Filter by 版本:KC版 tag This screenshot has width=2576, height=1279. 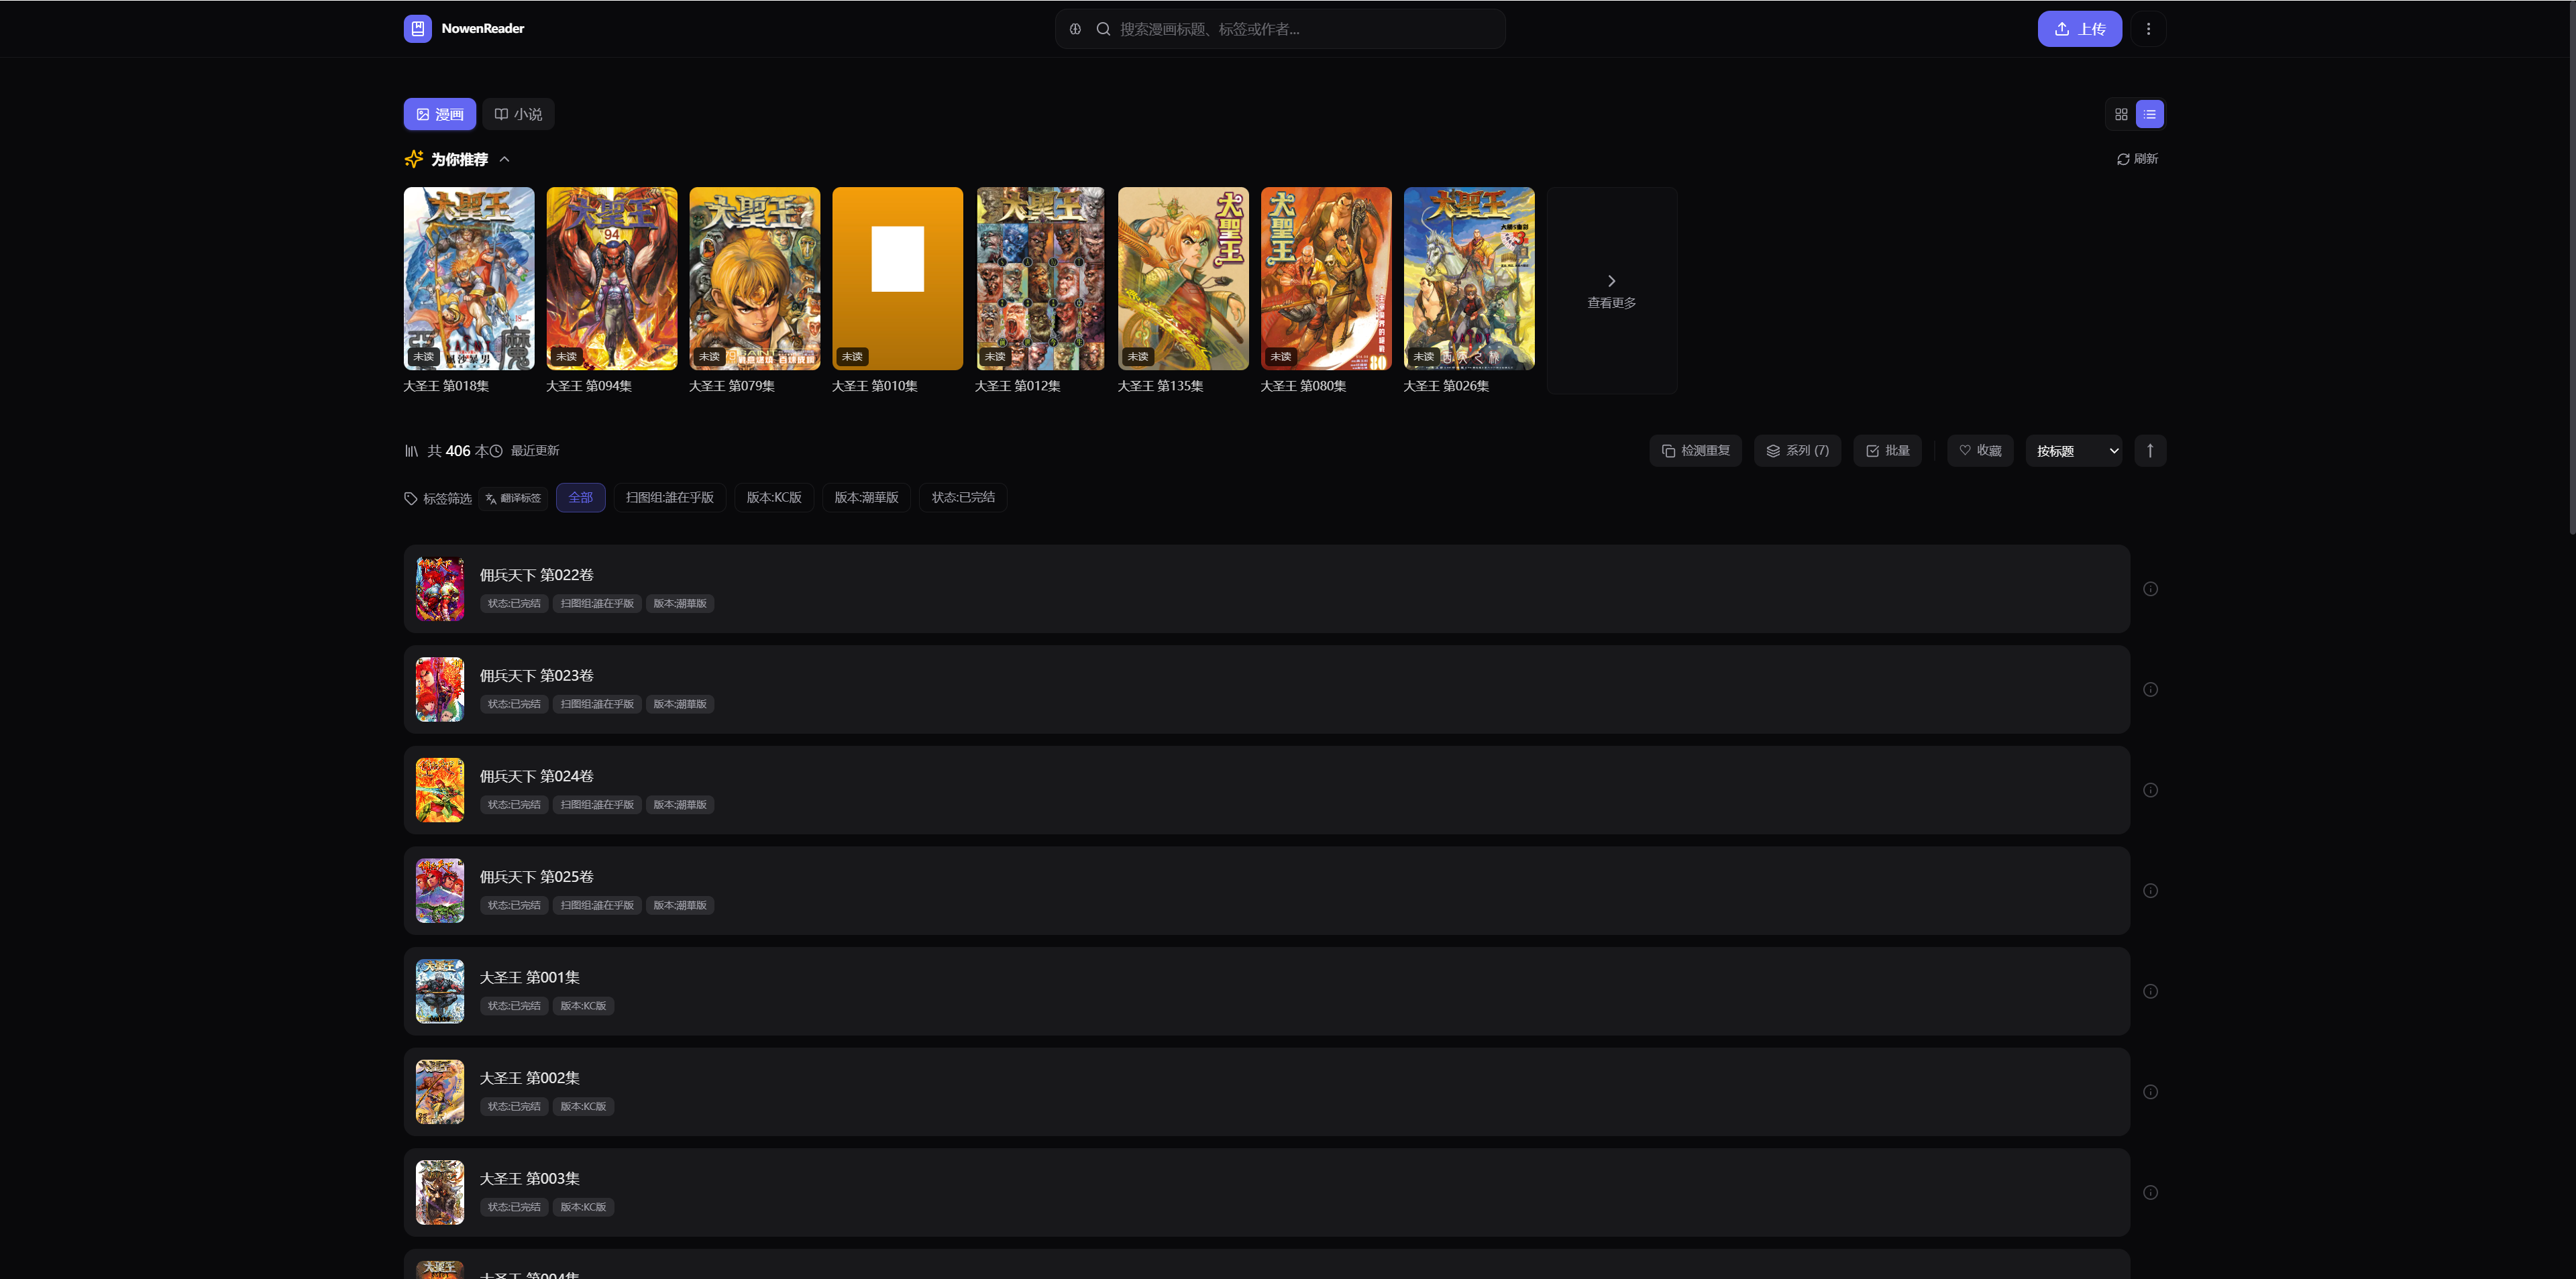tap(774, 498)
